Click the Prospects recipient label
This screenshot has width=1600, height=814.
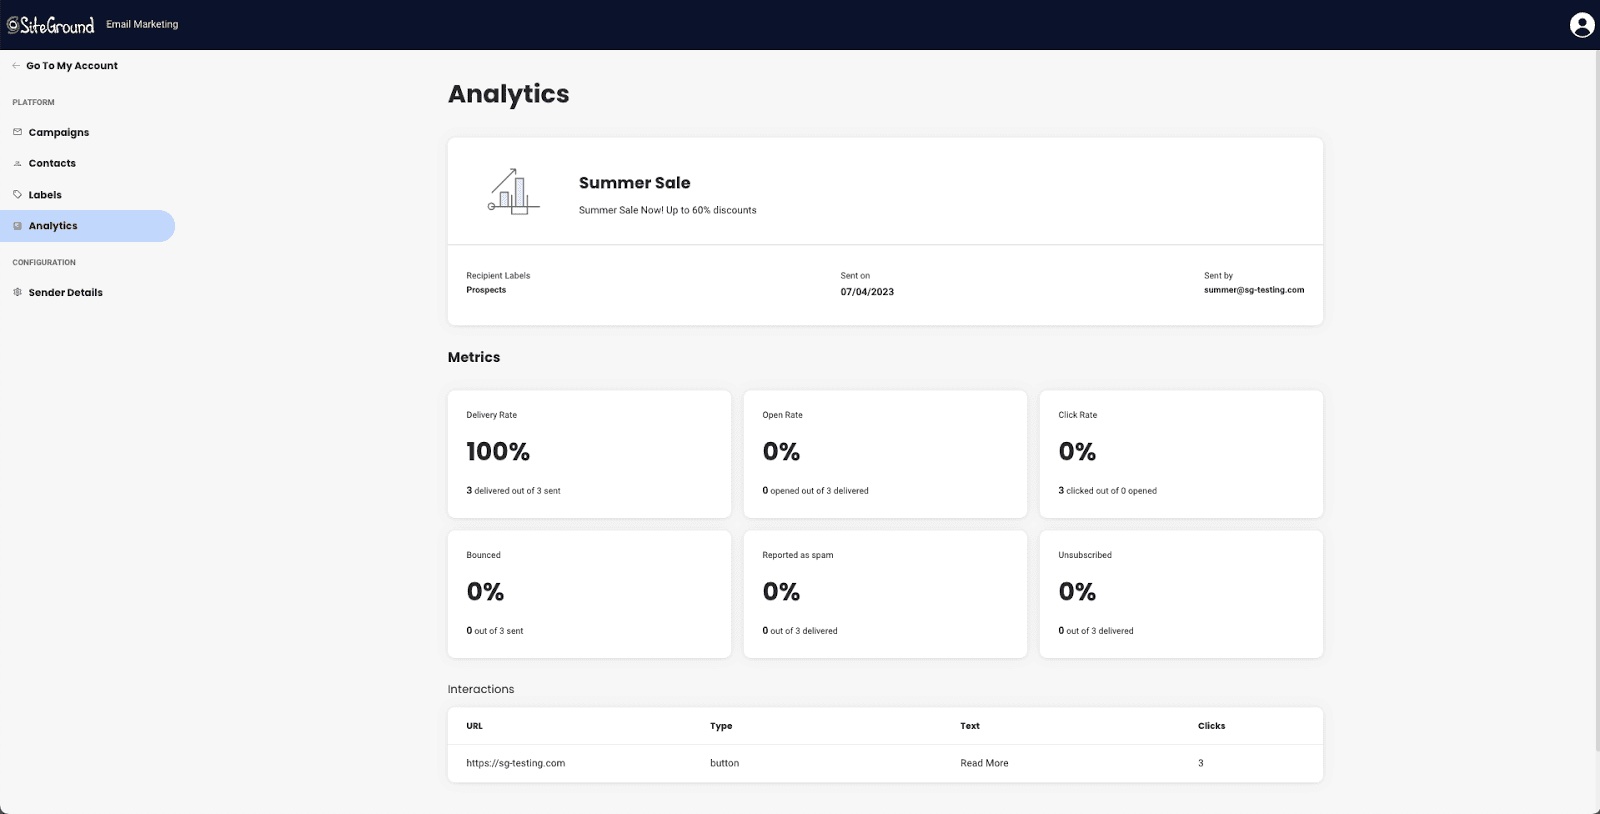point(486,290)
